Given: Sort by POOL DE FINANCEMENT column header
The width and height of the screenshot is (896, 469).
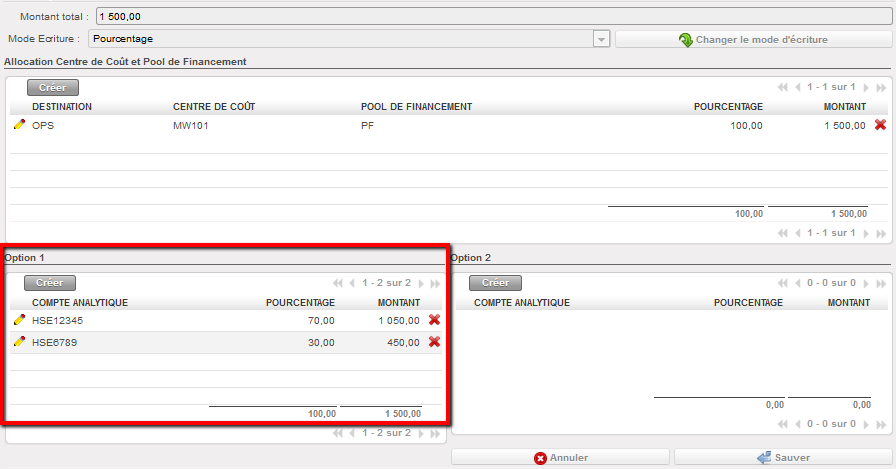Looking at the screenshot, I should tap(417, 107).
